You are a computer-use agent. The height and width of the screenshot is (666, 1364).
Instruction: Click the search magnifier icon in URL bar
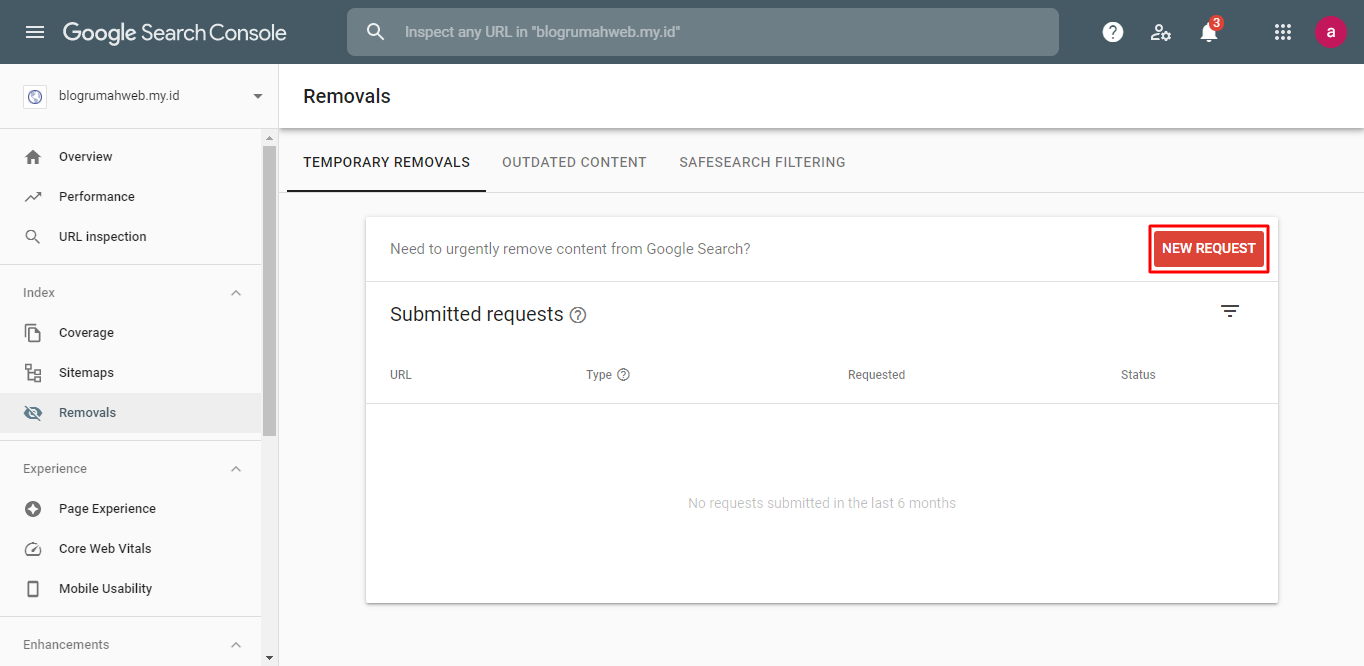pos(376,32)
